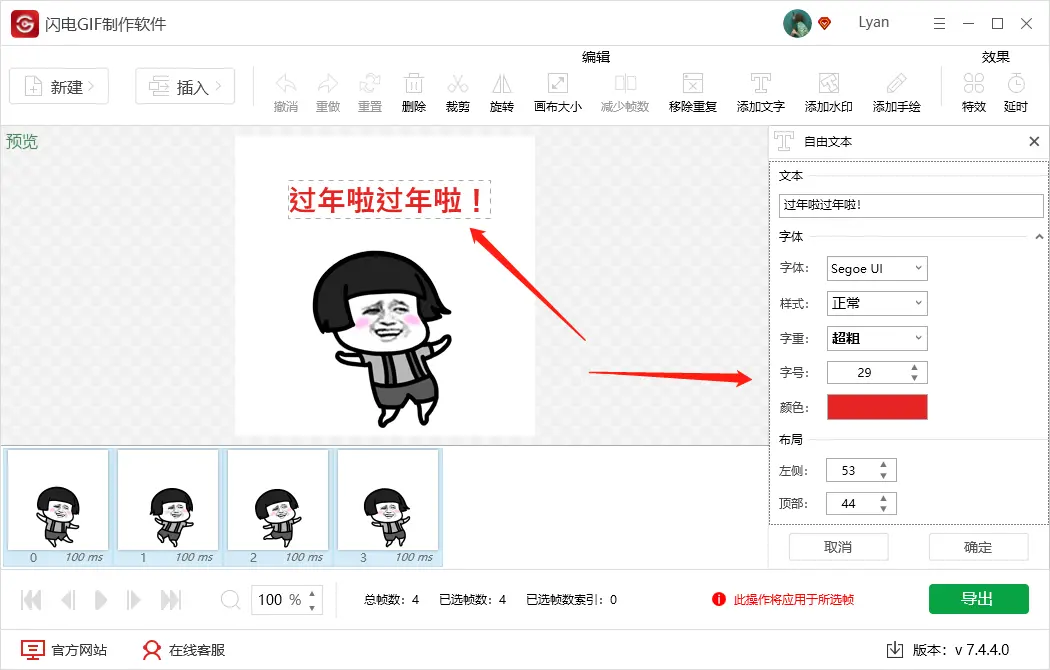Open Online Customer Service (在线客服)

point(183,650)
